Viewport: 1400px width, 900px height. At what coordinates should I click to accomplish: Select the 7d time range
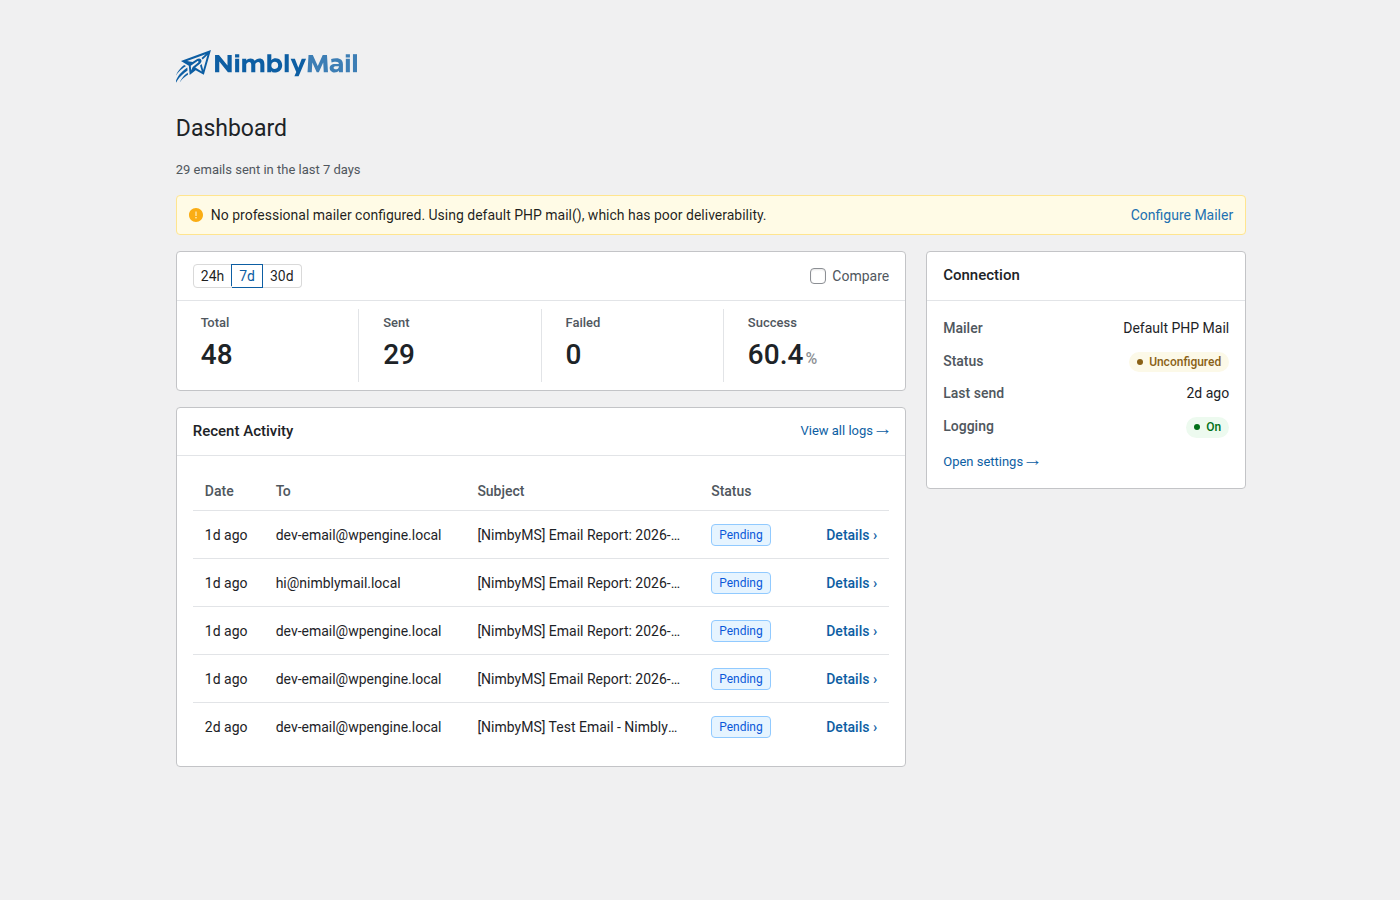click(x=247, y=276)
